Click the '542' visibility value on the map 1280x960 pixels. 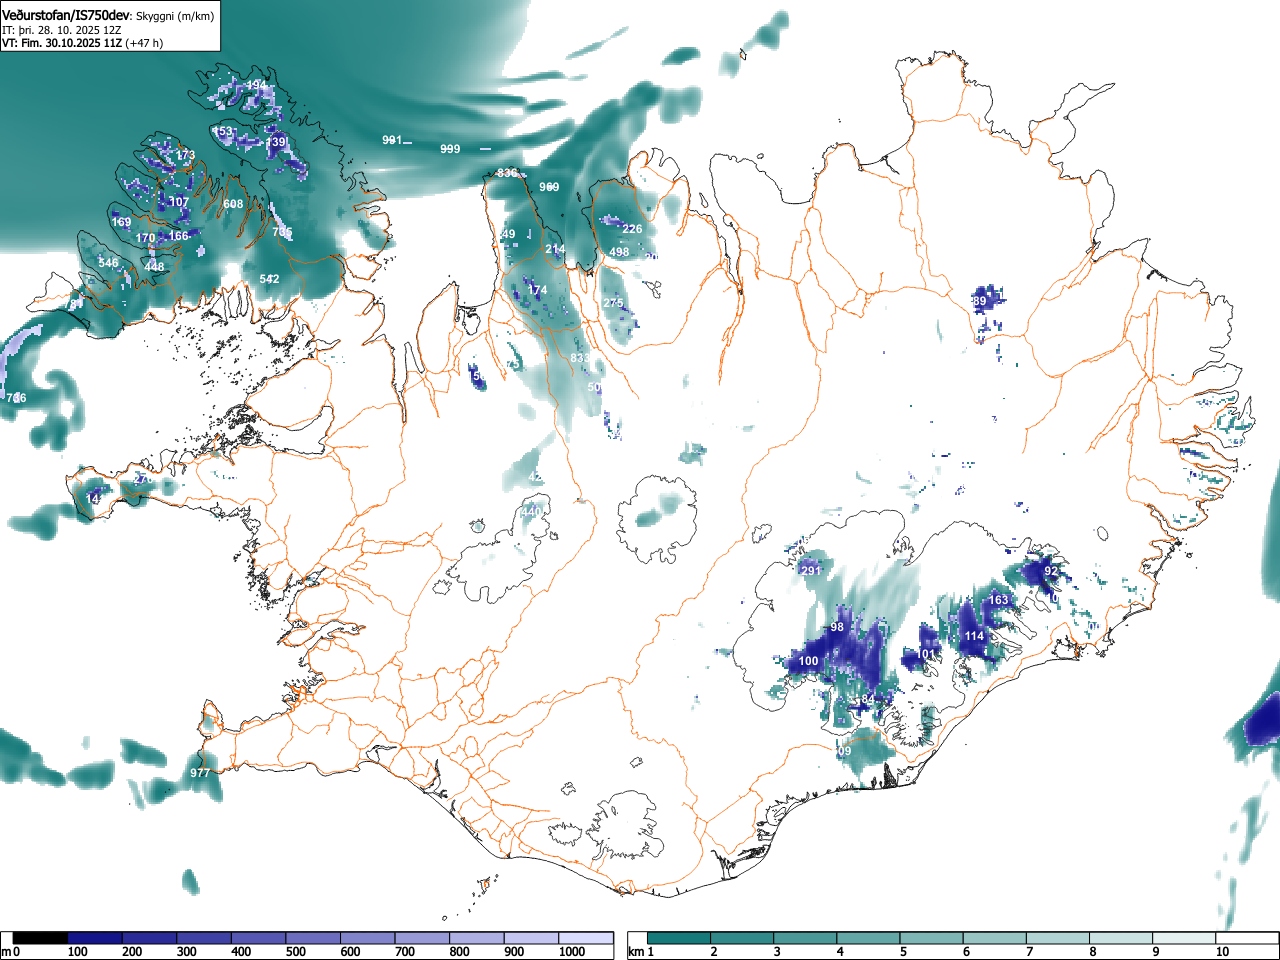click(x=269, y=279)
